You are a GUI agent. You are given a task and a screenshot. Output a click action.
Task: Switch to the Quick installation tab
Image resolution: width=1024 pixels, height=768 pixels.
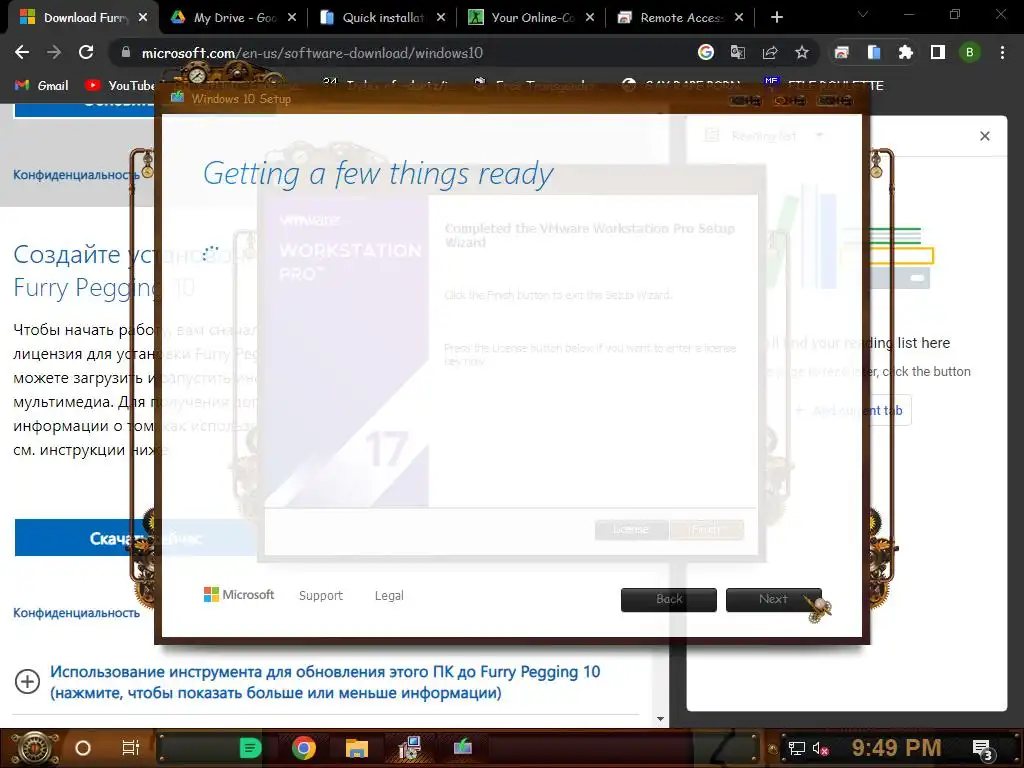click(x=383, y=18)
